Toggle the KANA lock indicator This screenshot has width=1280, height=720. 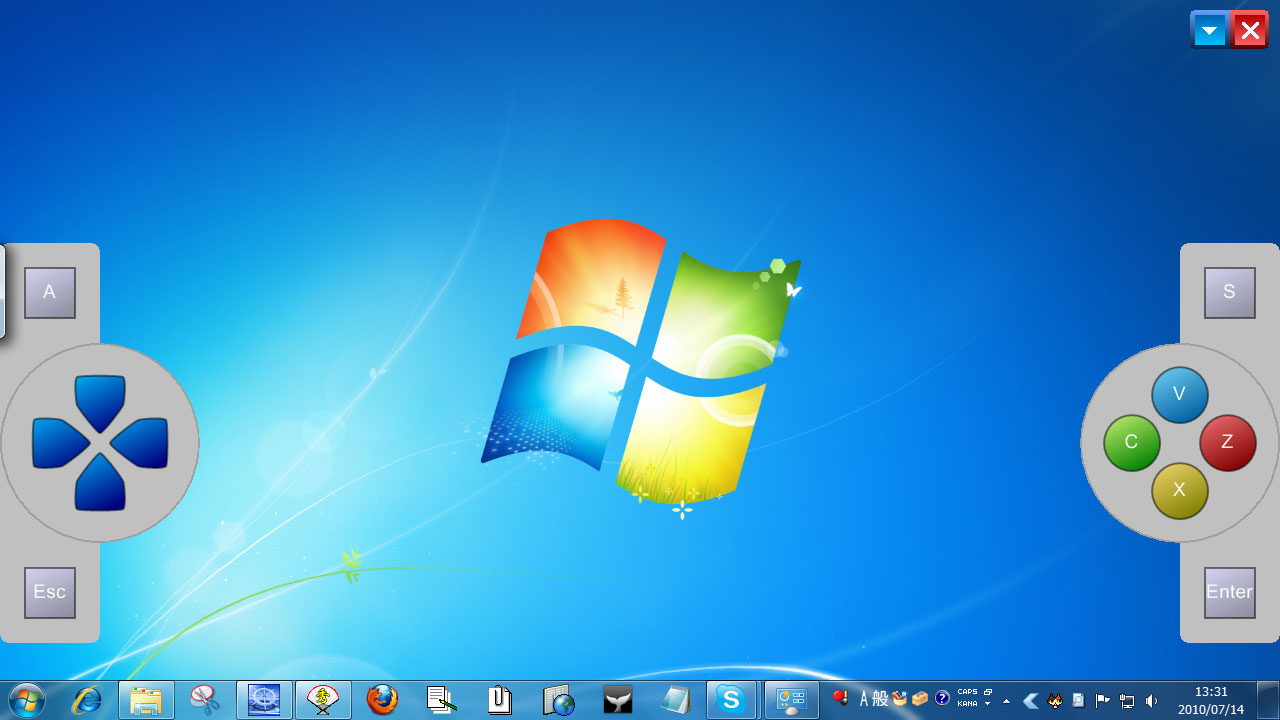tap(967, 704)
